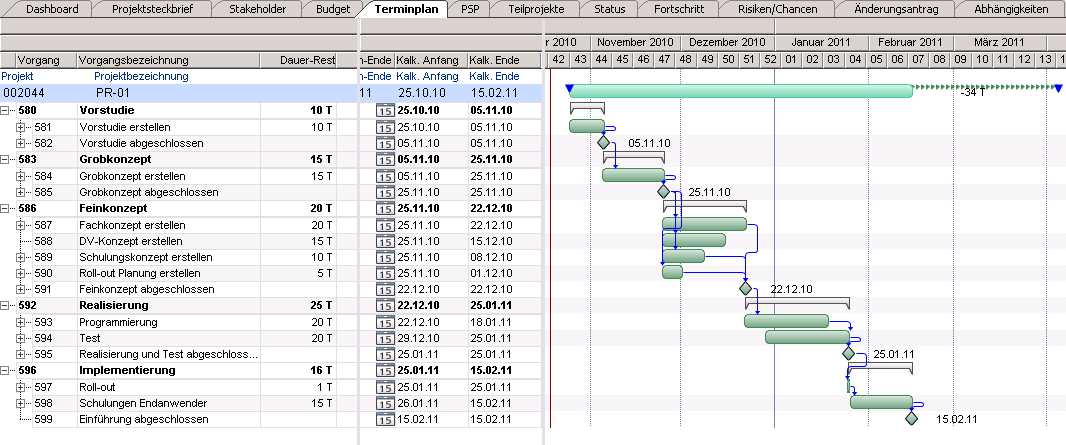Select the 25.01.11 milestone diamond
Image resolution: width=1066 pixels, height=445 pixels.
coord(848,353)
